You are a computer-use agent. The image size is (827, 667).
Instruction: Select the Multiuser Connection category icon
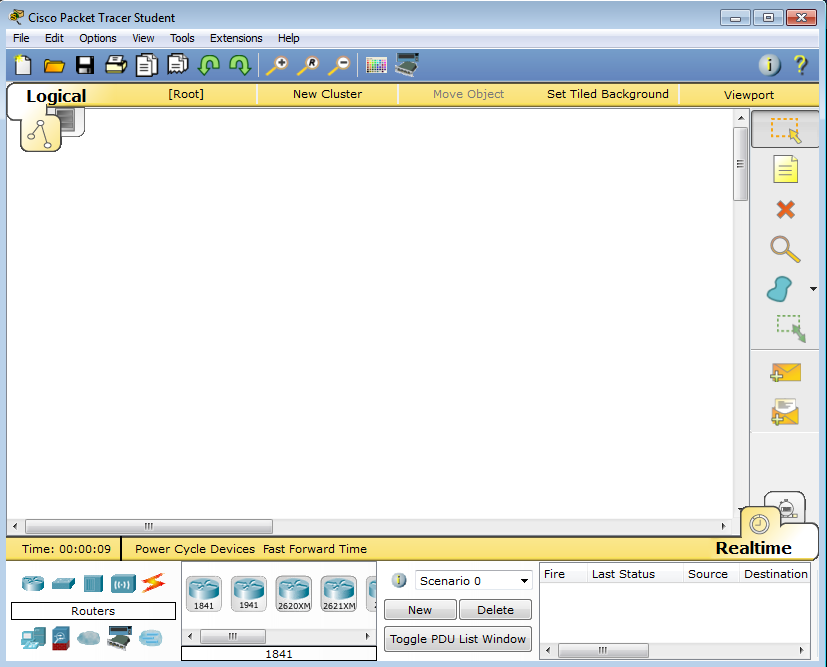150,639
